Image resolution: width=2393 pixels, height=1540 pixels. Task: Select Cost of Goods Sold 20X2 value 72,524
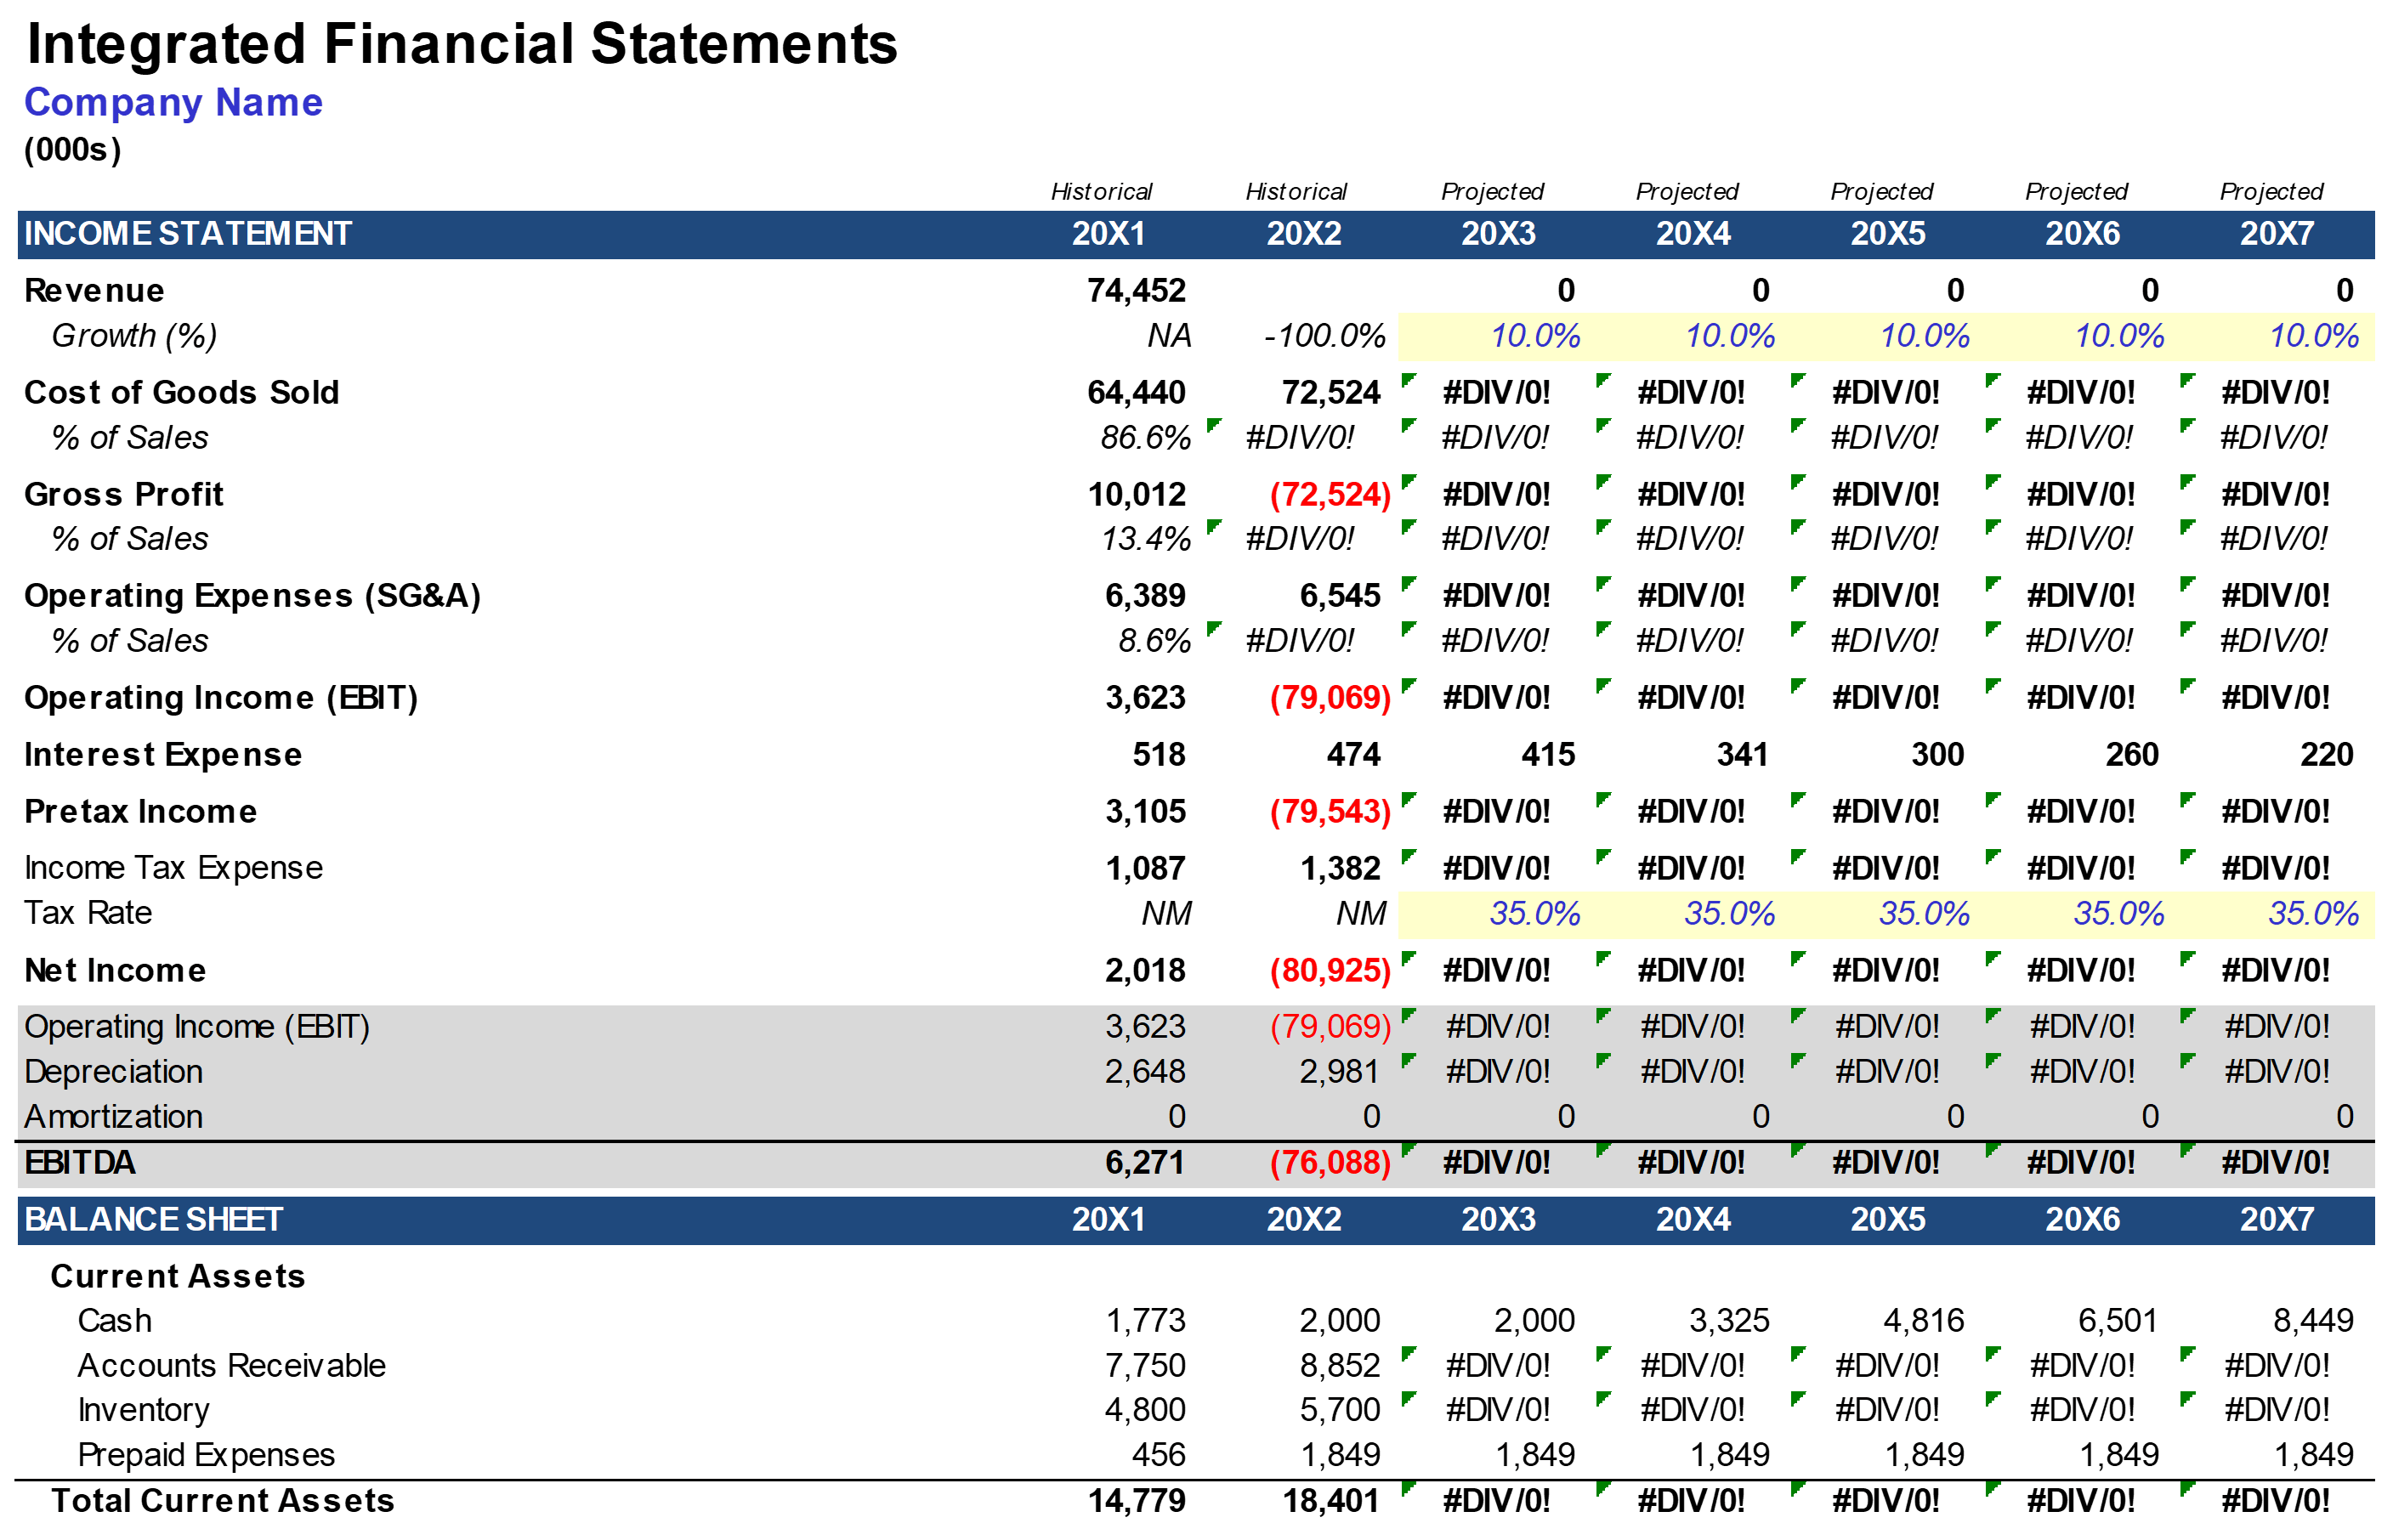coord(1331,393)
